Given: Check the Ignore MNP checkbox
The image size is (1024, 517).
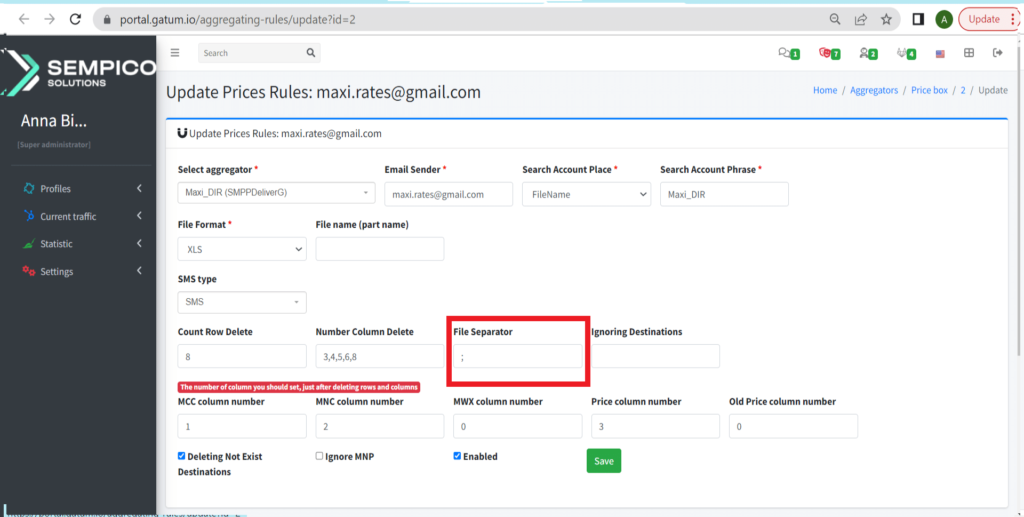Looking at the screenshot, I should pyautogui.click(x=319, y=456).
